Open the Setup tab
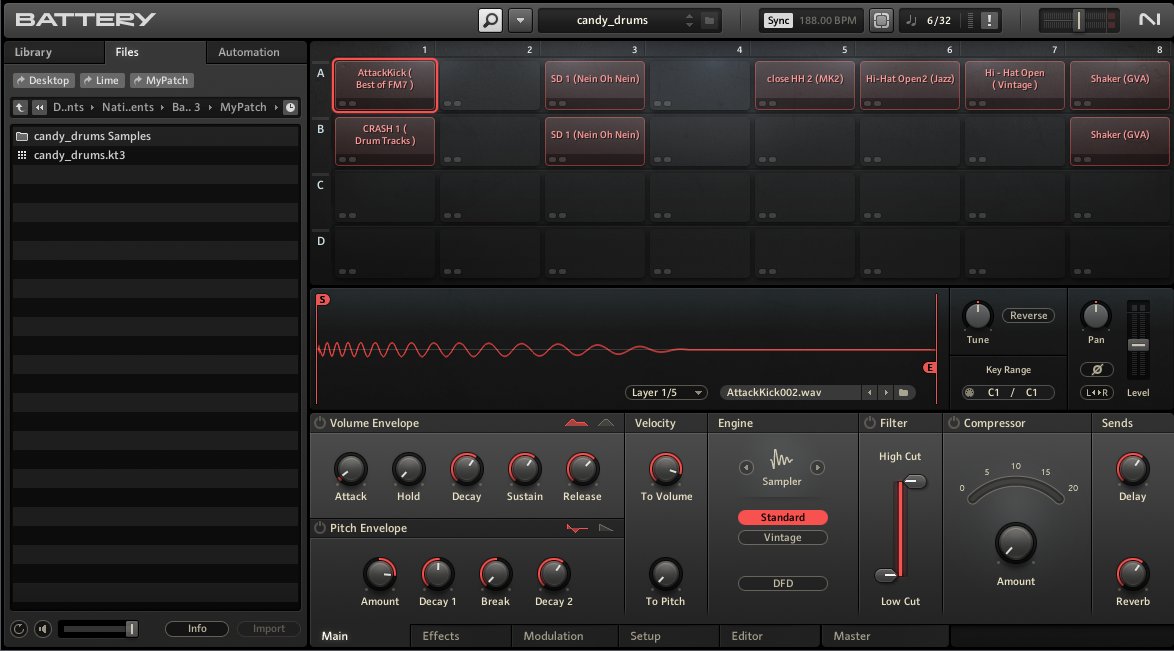The width and height of the screenshot is (1174, 651). (x=645, y=636)
